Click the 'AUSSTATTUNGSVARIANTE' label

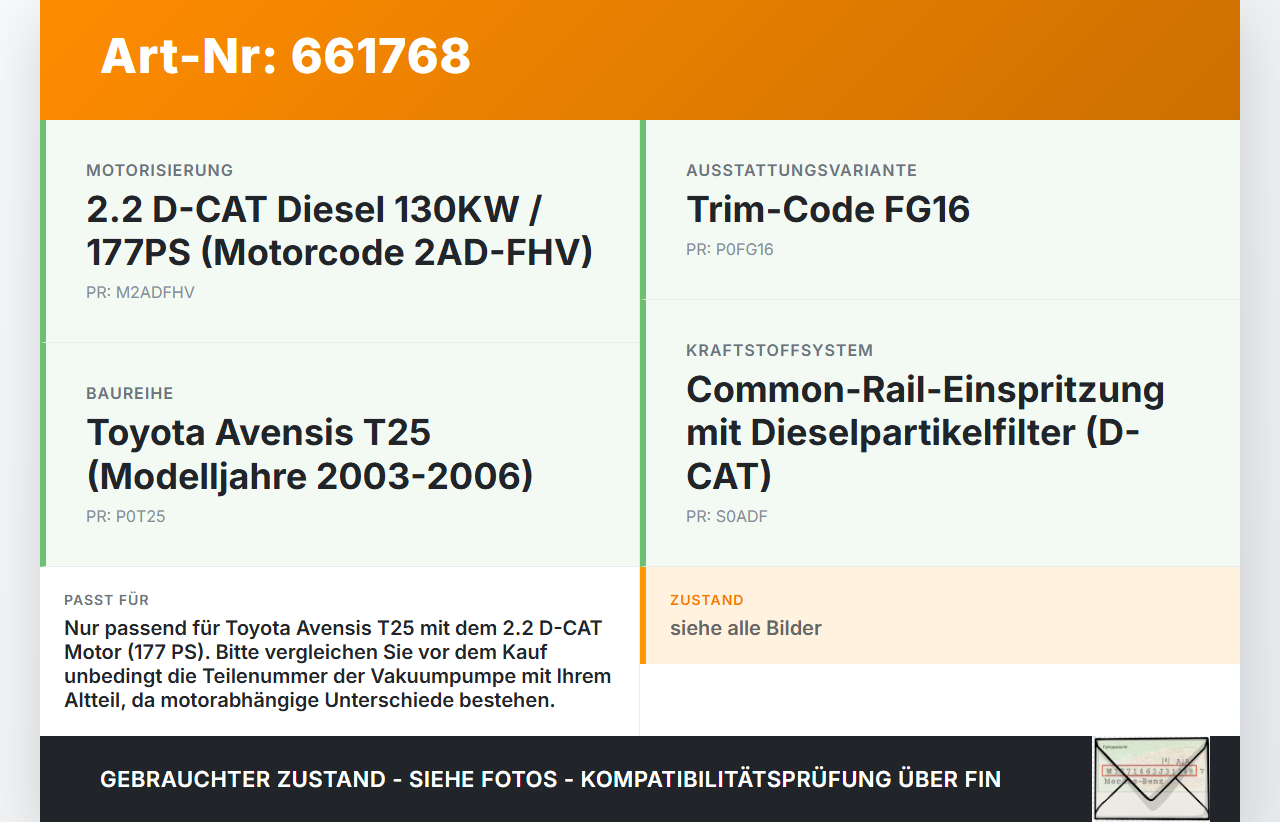tap(801, 170)
